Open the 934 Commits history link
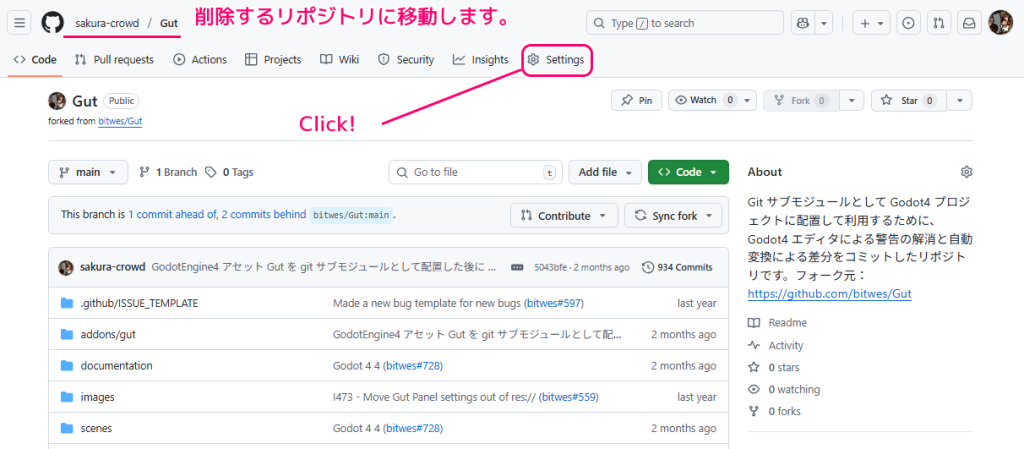The image size is (1024, 449). coord(677,267)
